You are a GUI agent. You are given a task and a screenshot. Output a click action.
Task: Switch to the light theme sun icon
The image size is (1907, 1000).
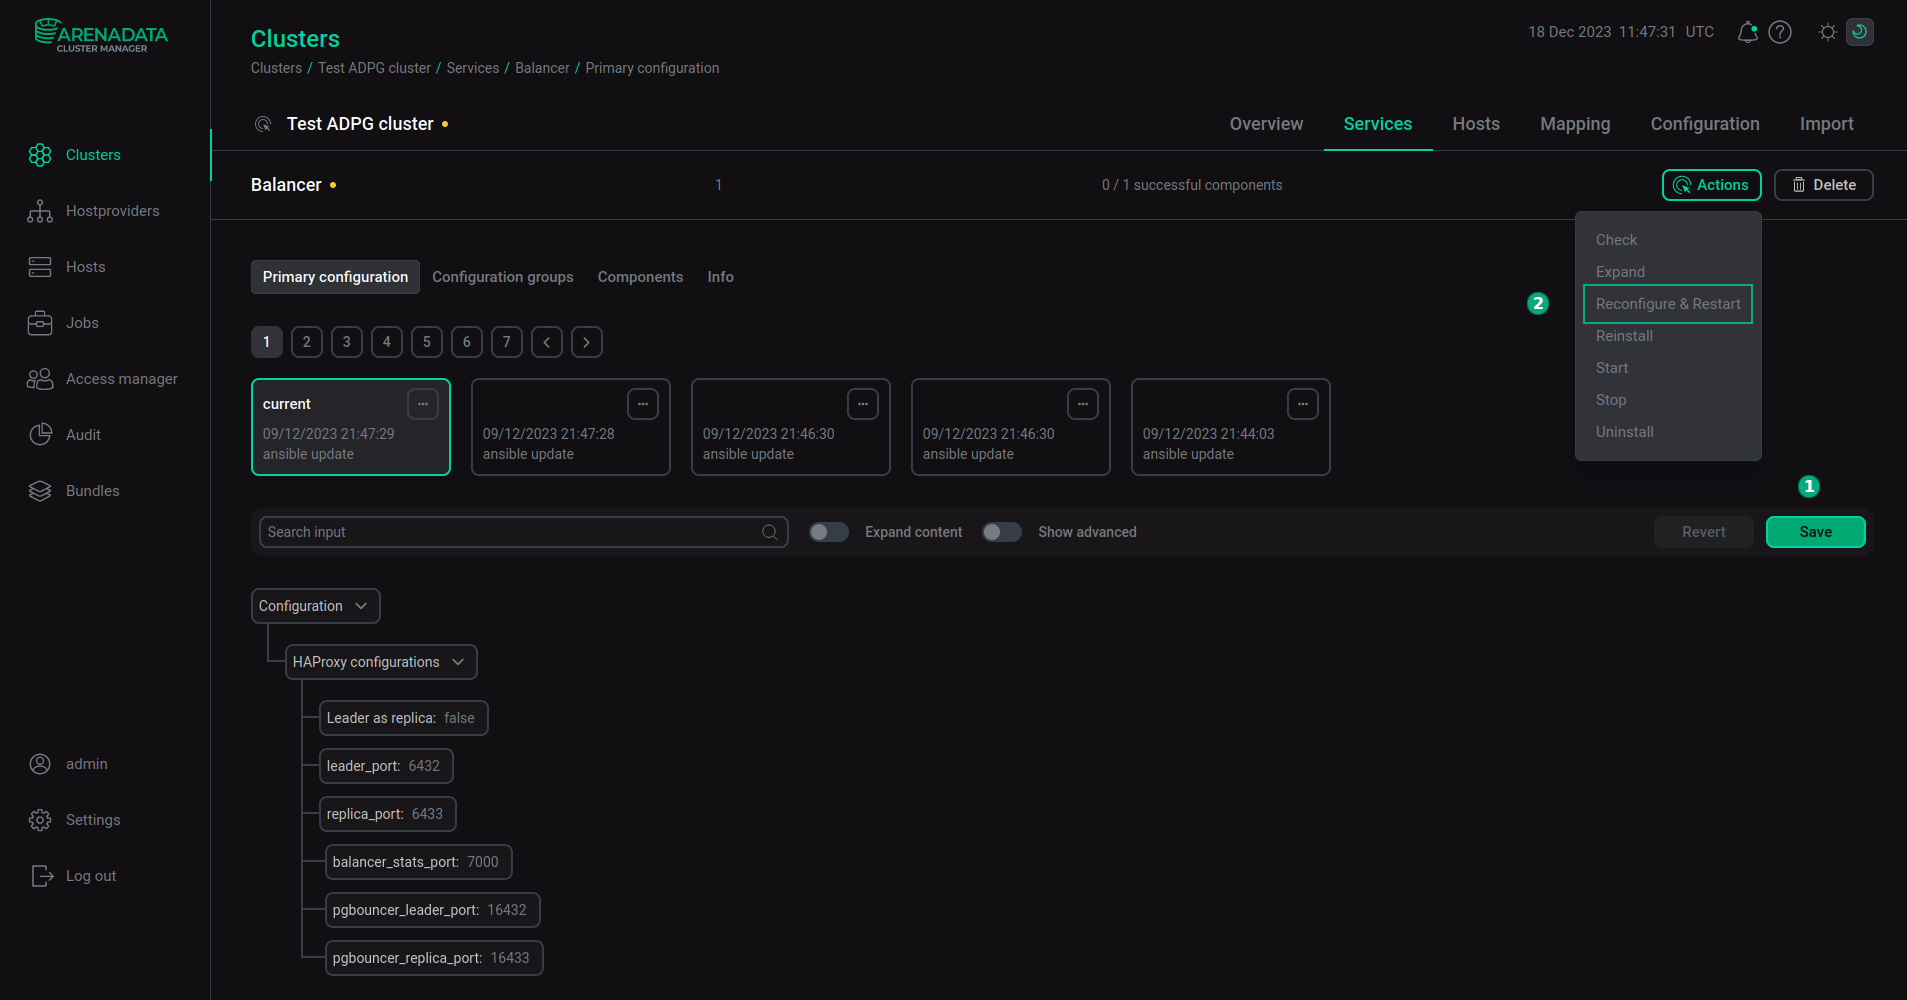click(1828, 32)
